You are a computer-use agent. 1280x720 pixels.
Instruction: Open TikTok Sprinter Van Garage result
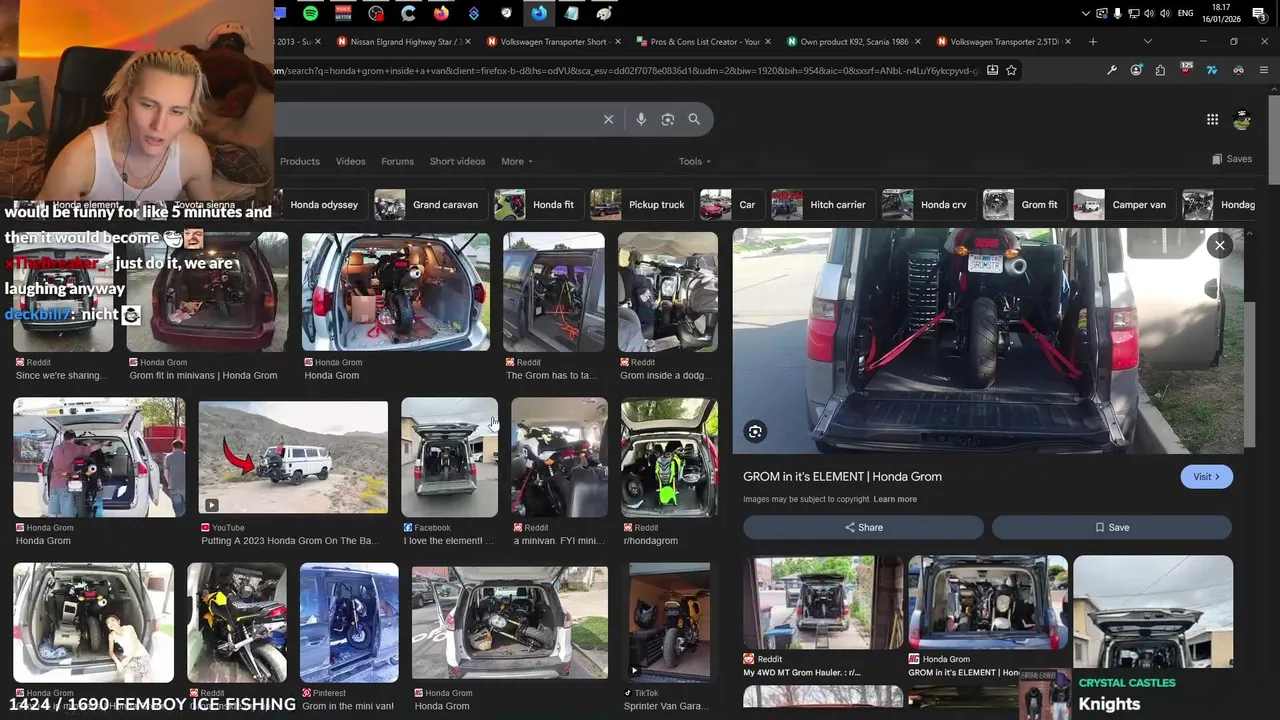669,622
